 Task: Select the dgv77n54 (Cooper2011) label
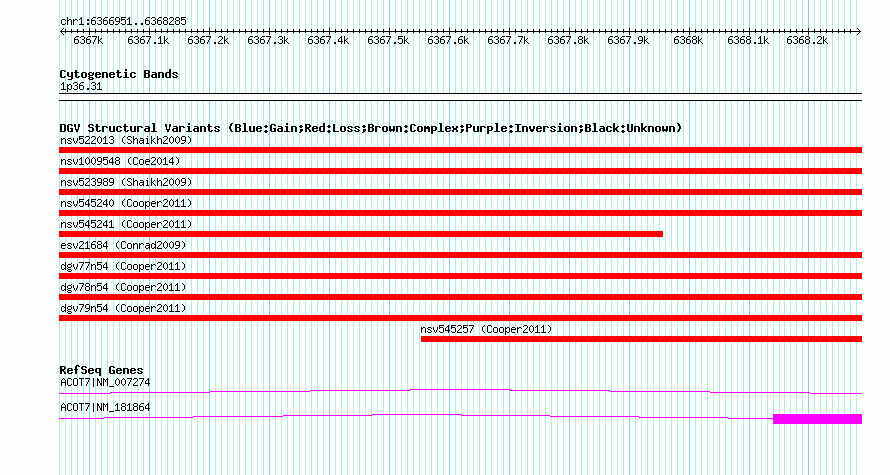click(123, 266)
